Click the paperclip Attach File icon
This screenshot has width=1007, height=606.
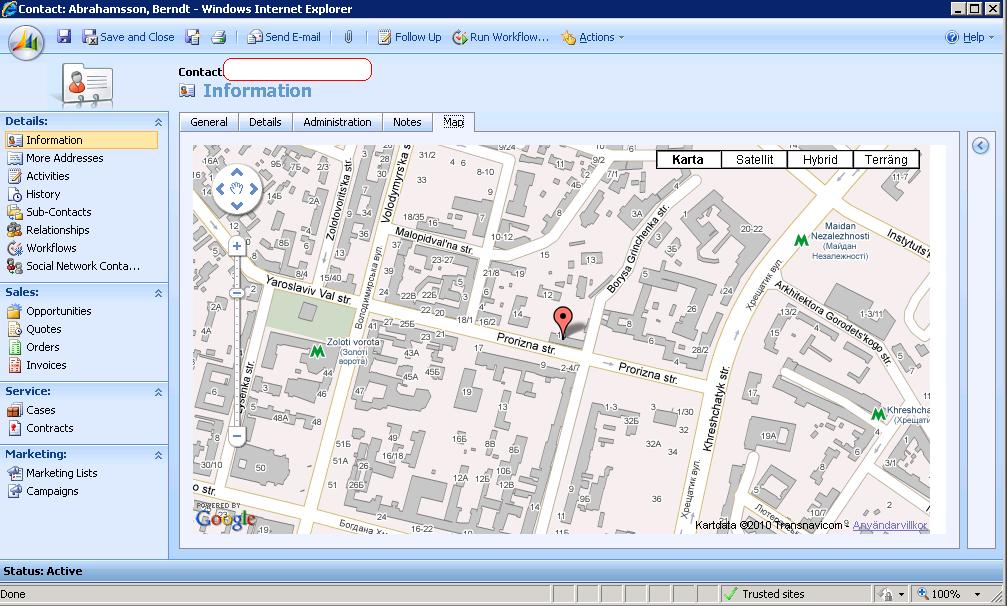(348, 37)
